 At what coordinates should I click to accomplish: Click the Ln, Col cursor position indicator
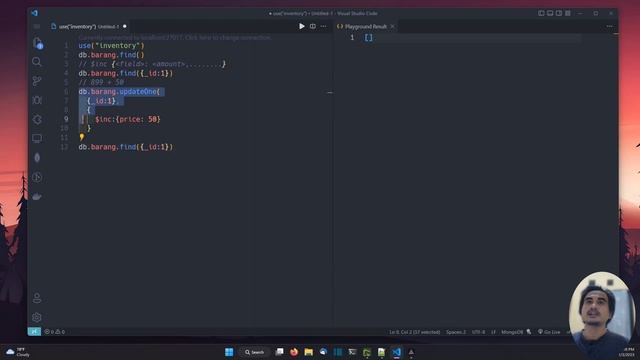(414, 332)
